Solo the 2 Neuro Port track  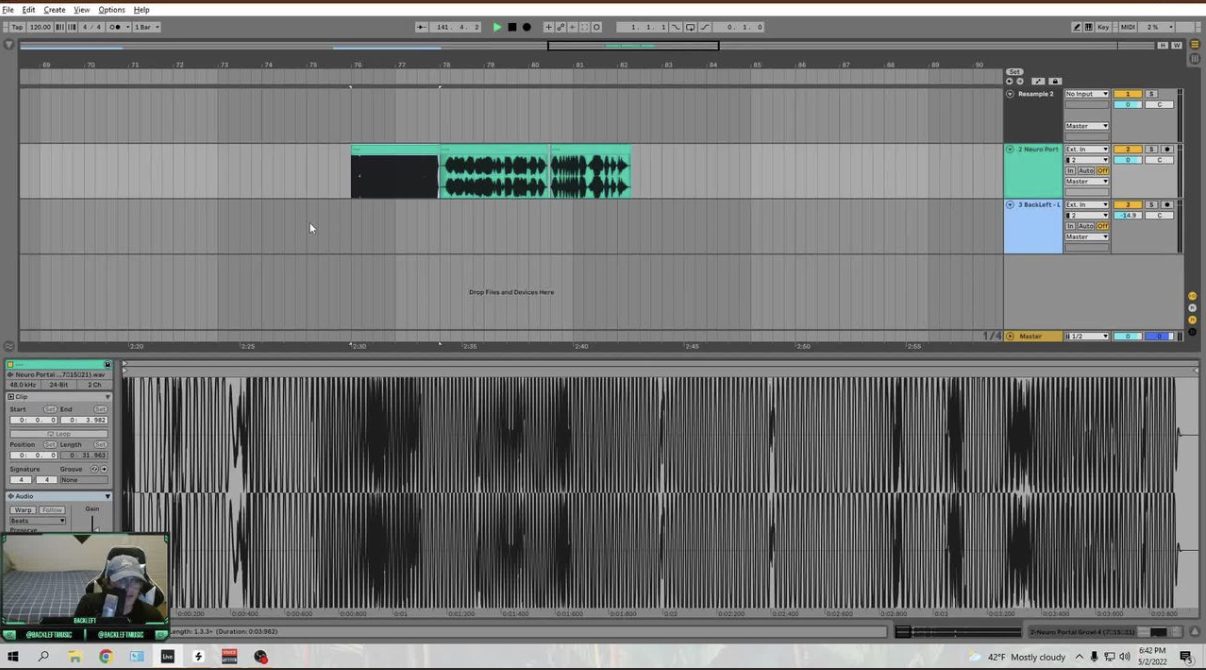(x=1151, y=149)
